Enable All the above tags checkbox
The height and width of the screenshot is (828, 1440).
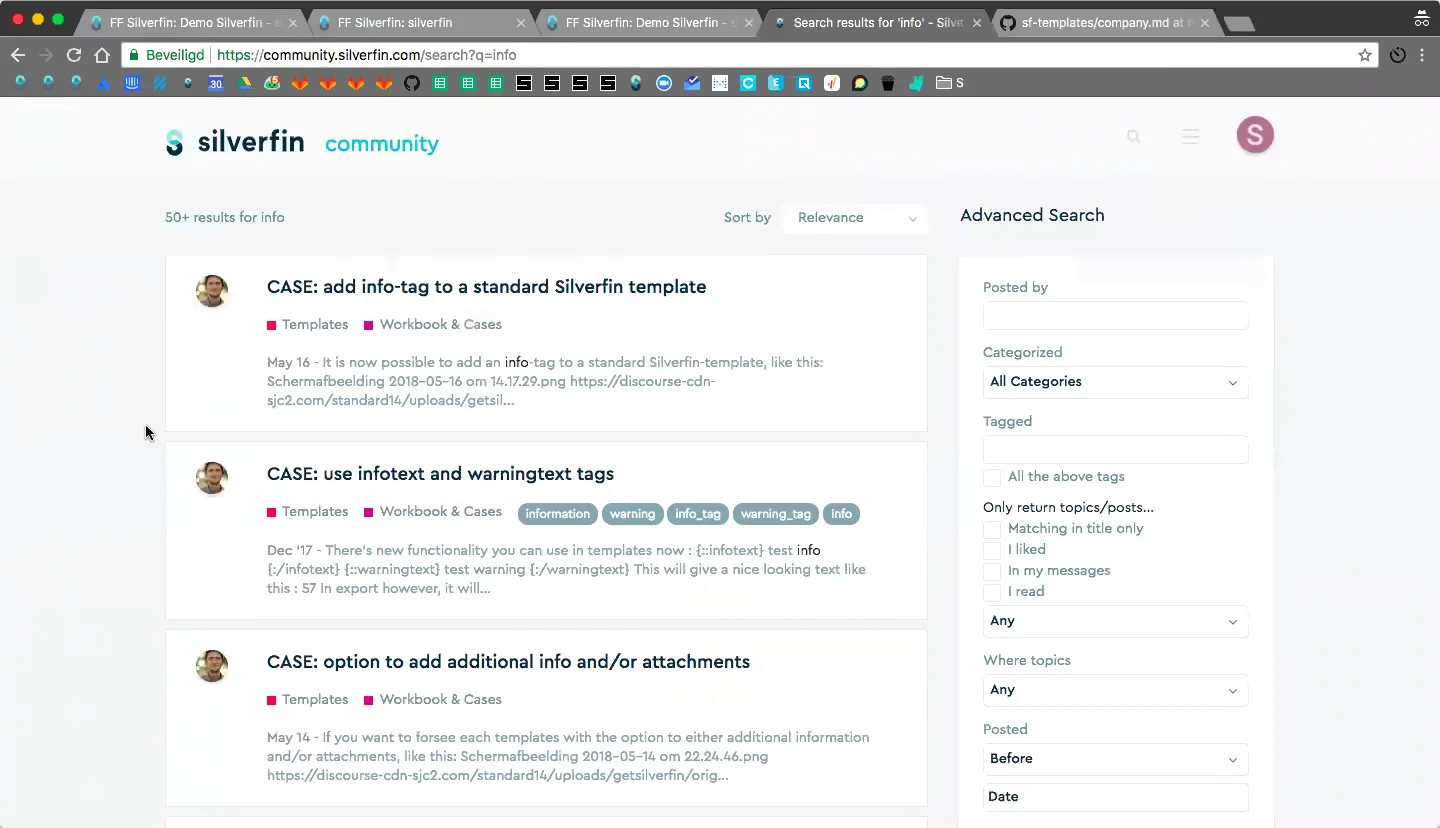click(x=992, y=477)
